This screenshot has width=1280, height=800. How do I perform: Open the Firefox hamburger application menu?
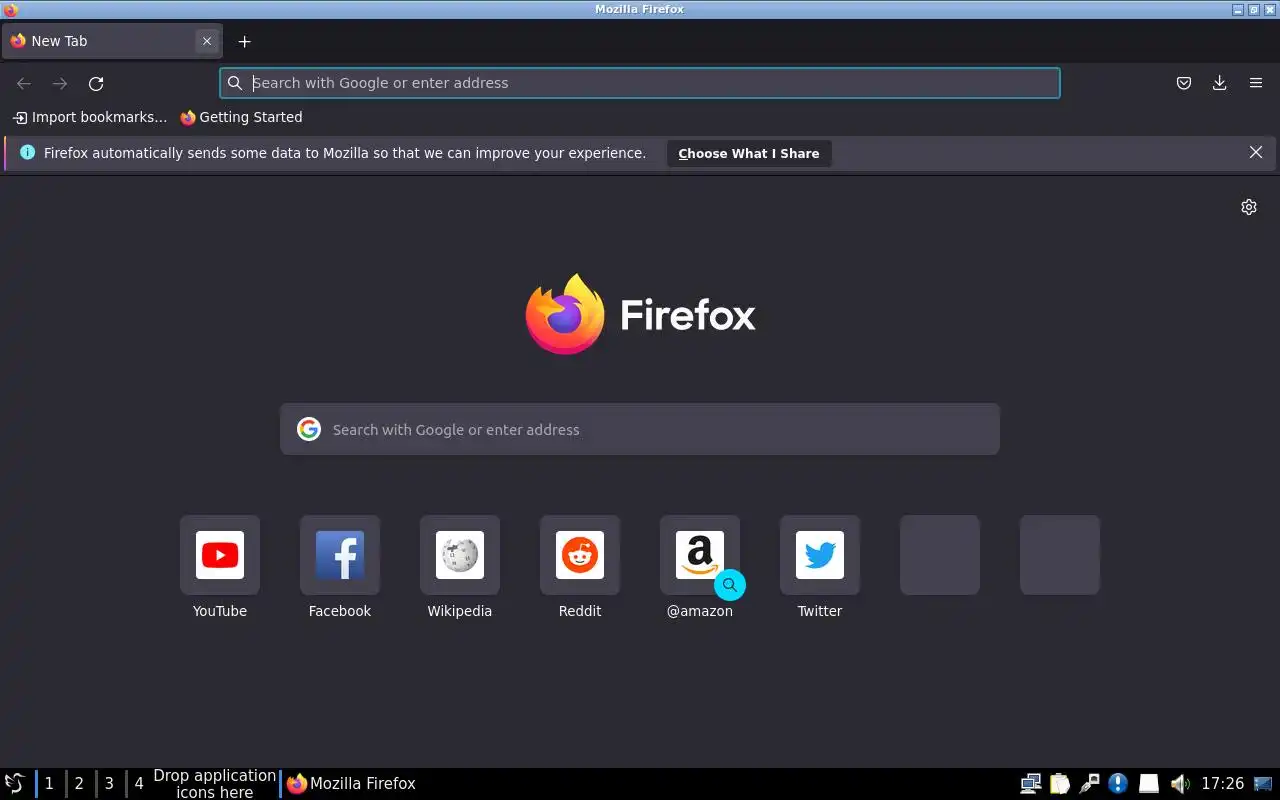click(x=1256, y=83)
